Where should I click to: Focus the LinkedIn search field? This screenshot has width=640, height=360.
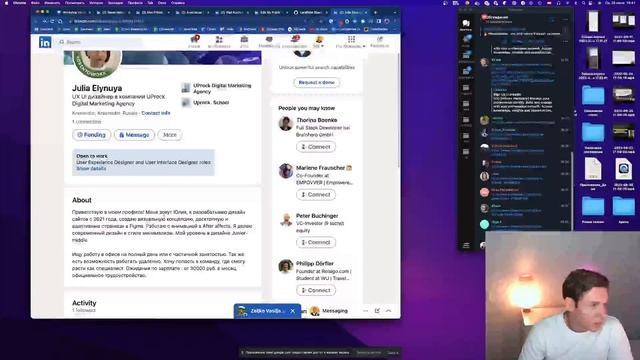click(100, 42)
